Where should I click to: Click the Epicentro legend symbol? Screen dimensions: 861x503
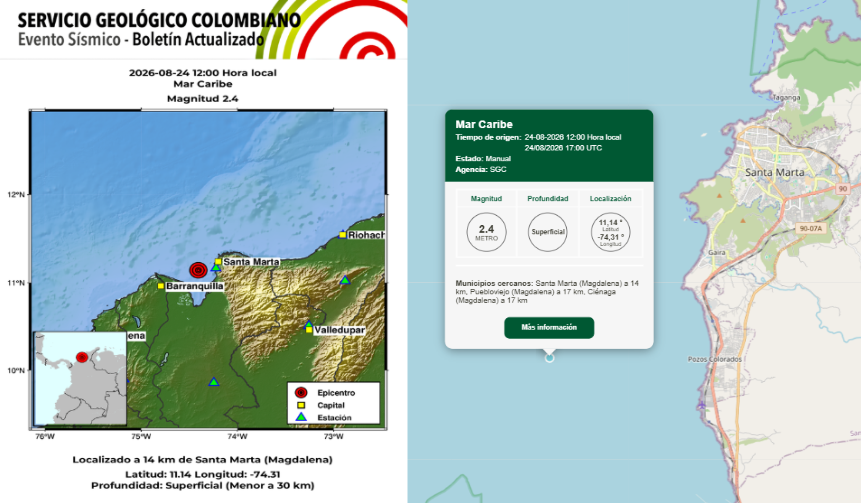[x=301, y=392]
